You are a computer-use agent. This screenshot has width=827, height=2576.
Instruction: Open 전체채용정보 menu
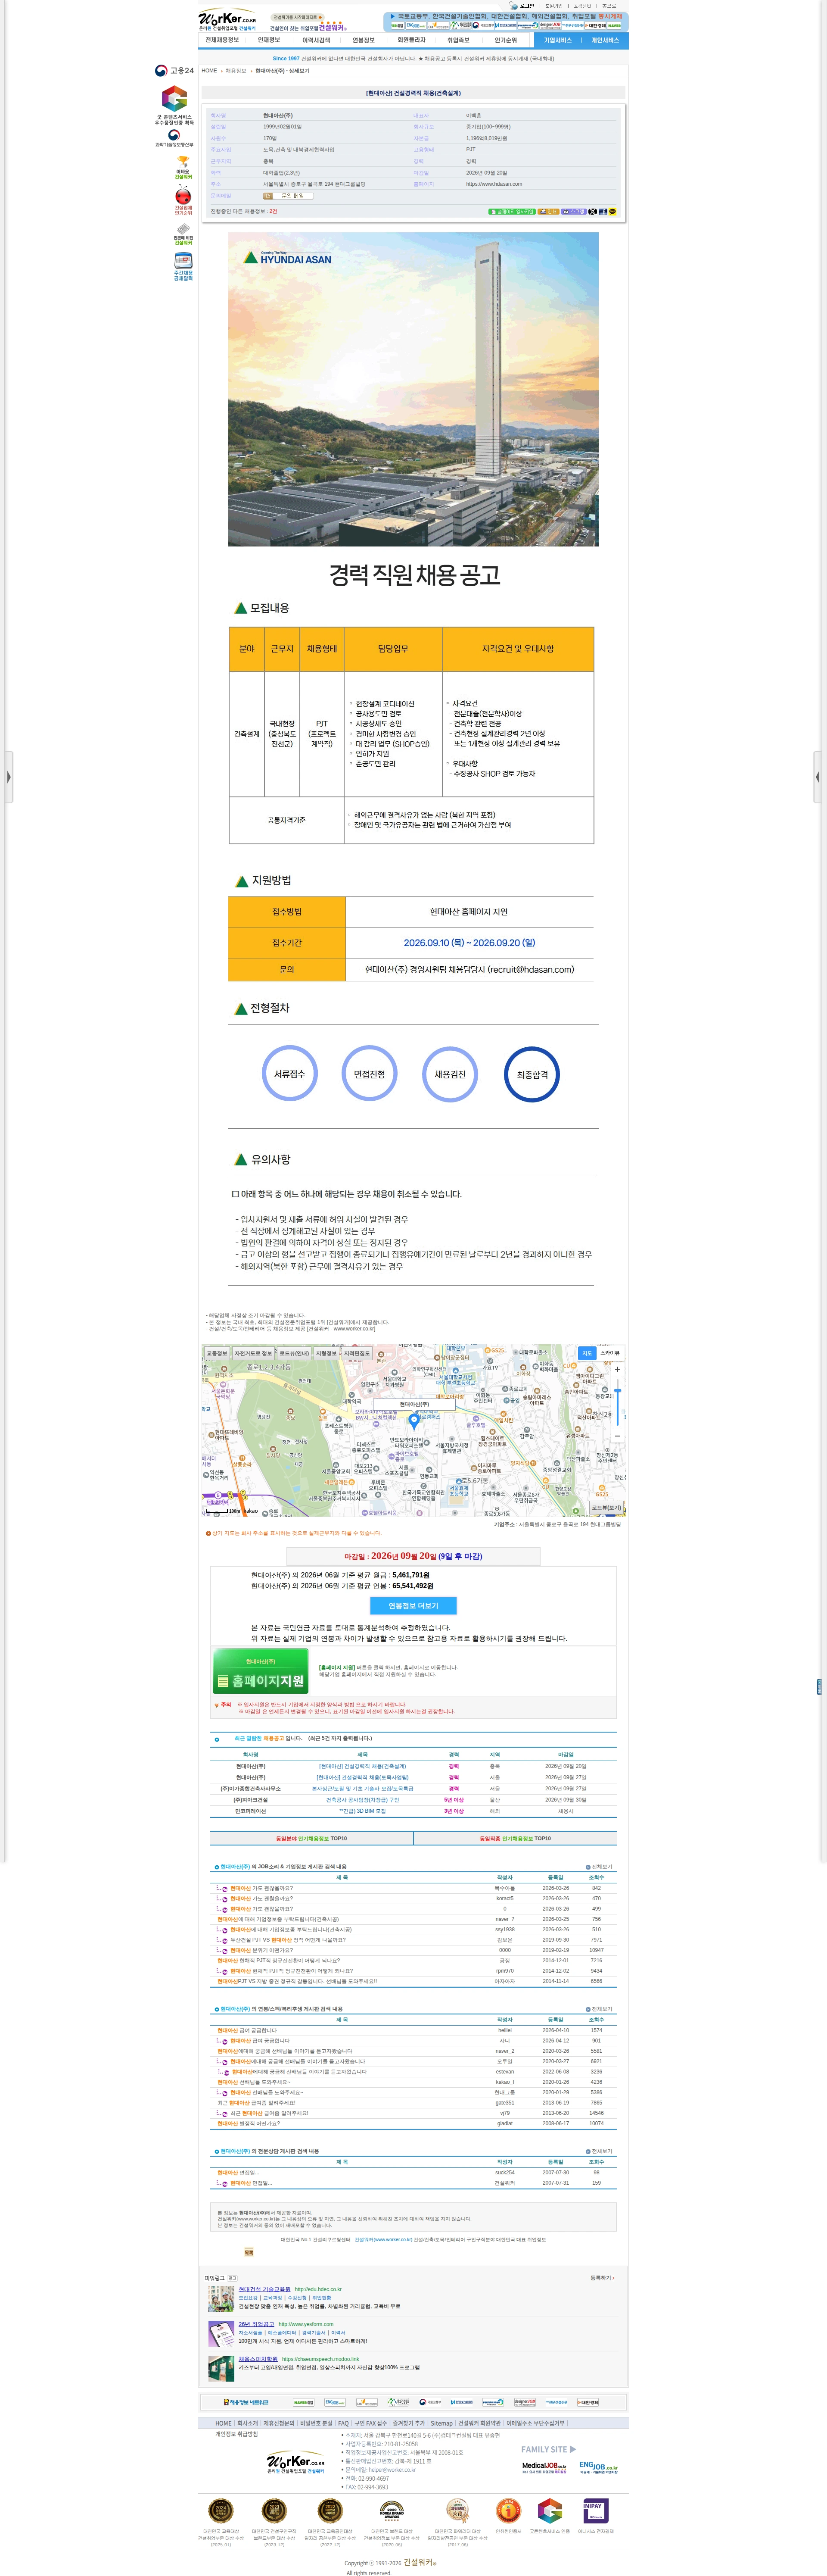pyautogui.click(x=222, y=40)
